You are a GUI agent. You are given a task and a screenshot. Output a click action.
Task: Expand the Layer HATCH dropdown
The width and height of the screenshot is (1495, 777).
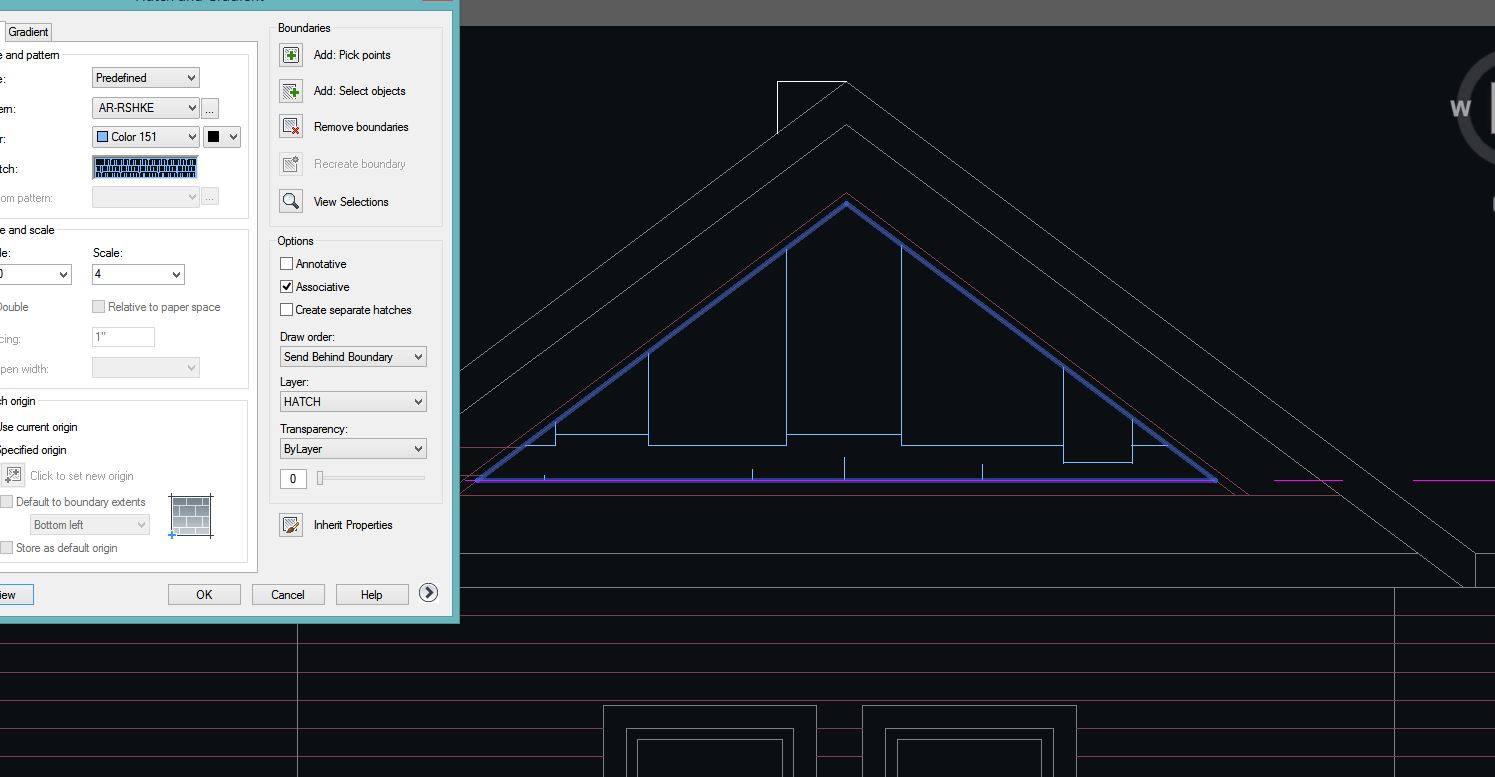(x=353, y=402)
